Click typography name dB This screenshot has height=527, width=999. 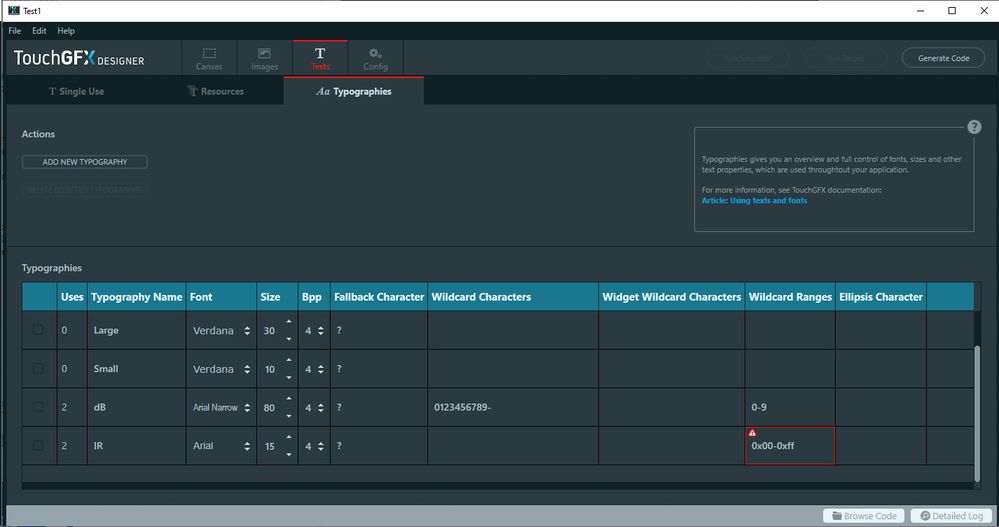pyautogui.click(x=99, y=407)
